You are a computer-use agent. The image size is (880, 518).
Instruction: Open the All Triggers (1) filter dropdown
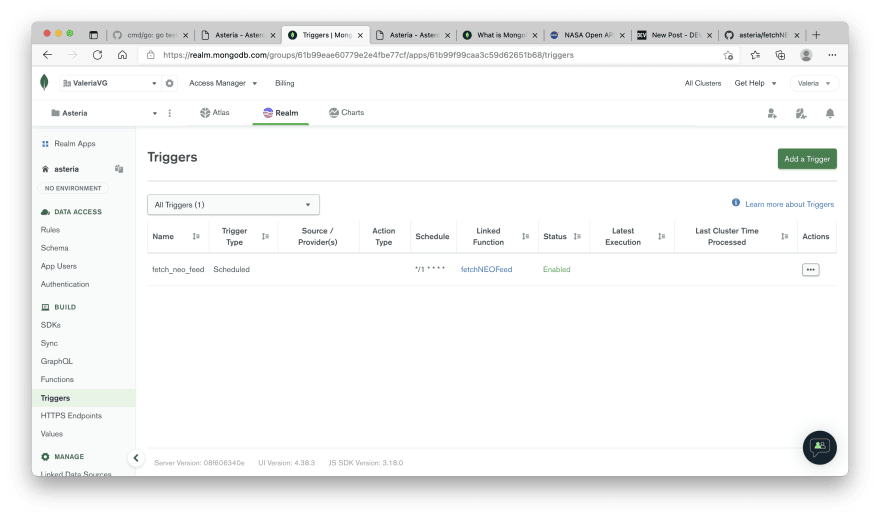tap(233, 205)
